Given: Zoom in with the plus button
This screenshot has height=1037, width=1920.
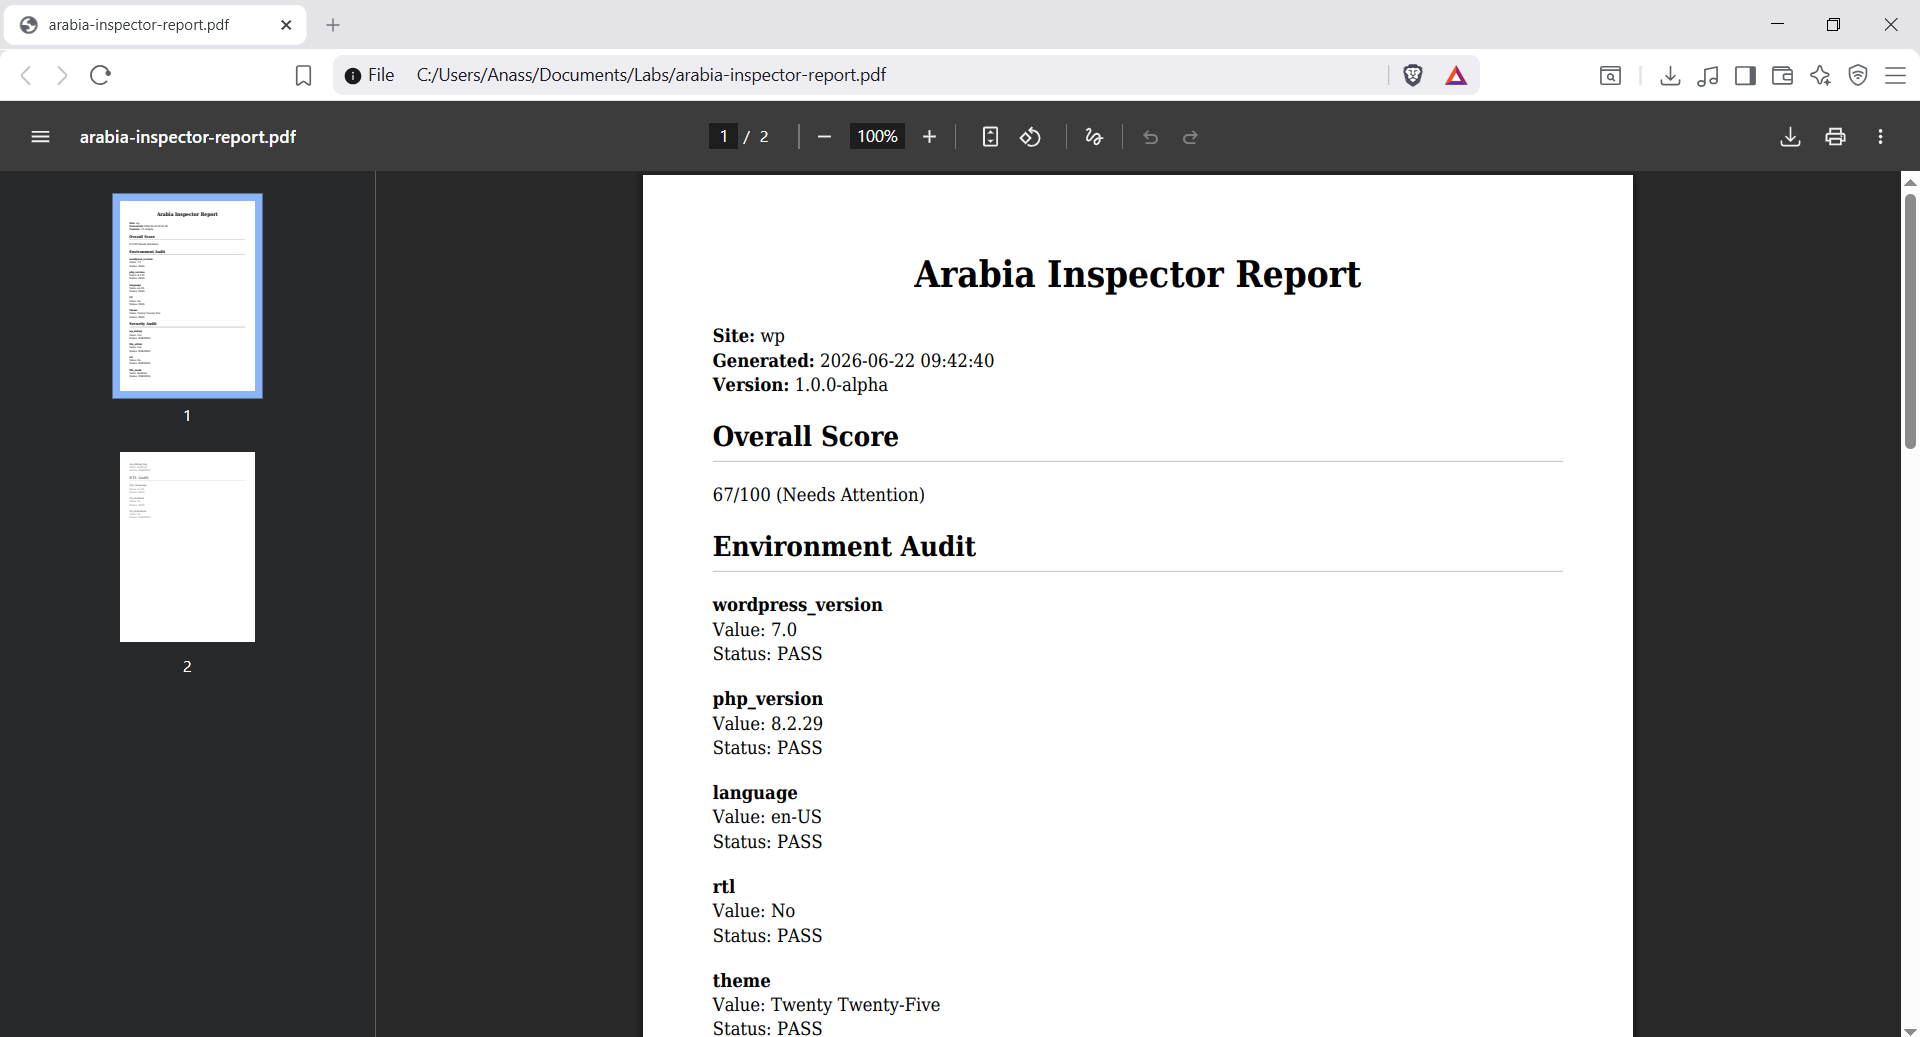Looking at the screenshot, I should click(929, 137).
